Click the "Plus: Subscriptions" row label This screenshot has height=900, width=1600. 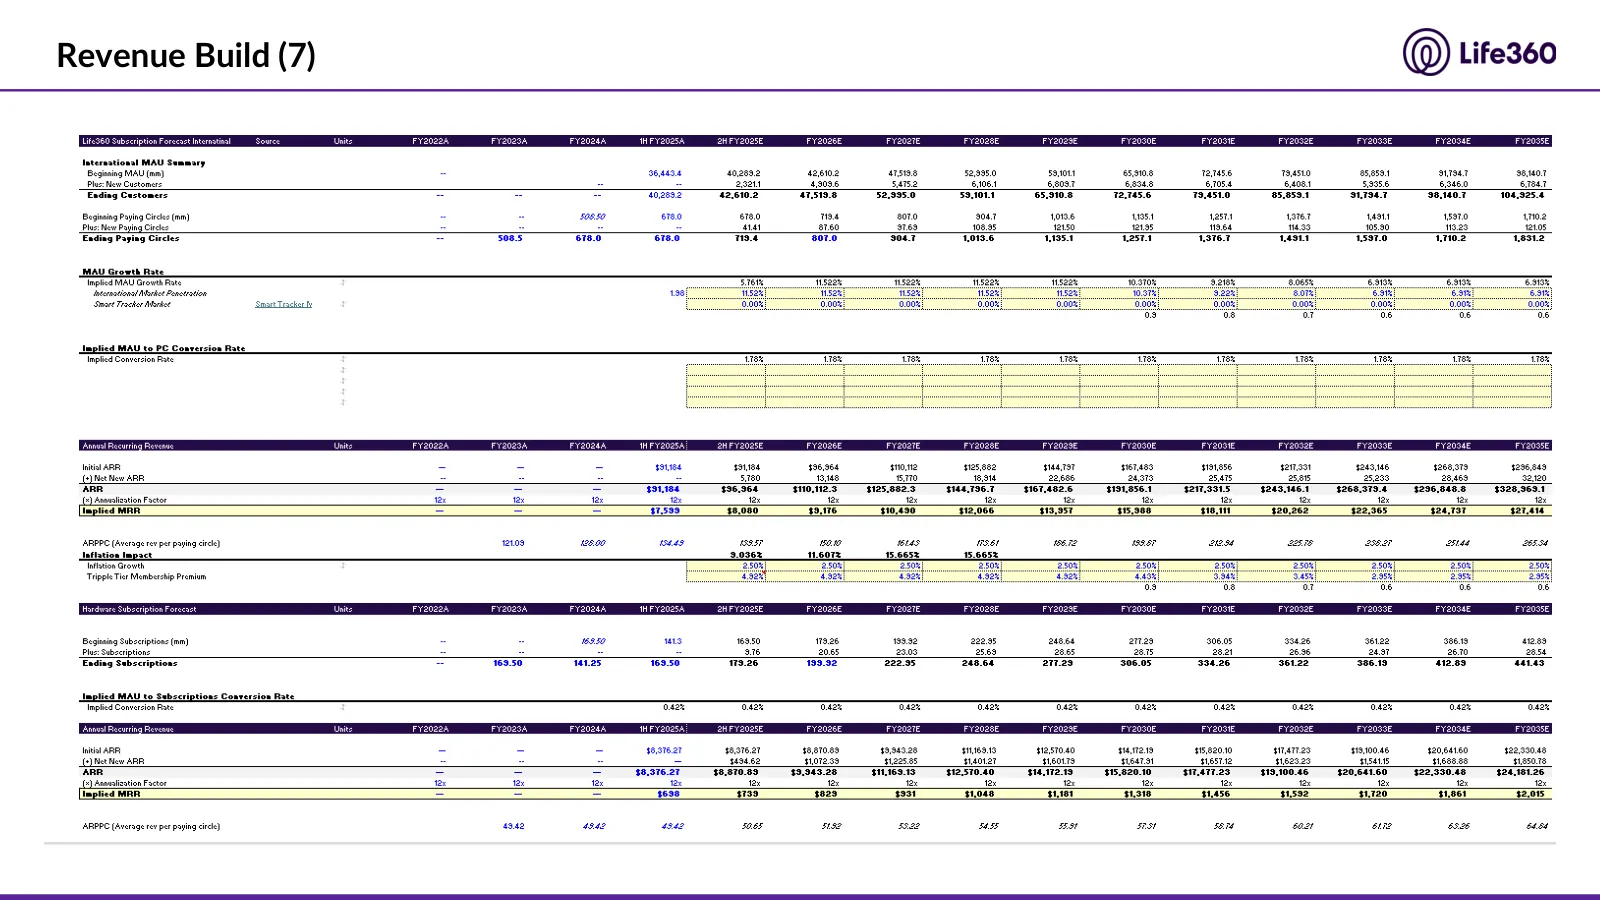coord(116,653)
